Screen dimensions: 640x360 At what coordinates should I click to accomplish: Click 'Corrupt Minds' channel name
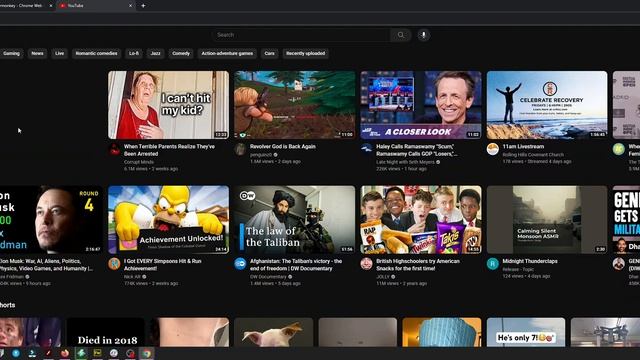pos(139,162)
